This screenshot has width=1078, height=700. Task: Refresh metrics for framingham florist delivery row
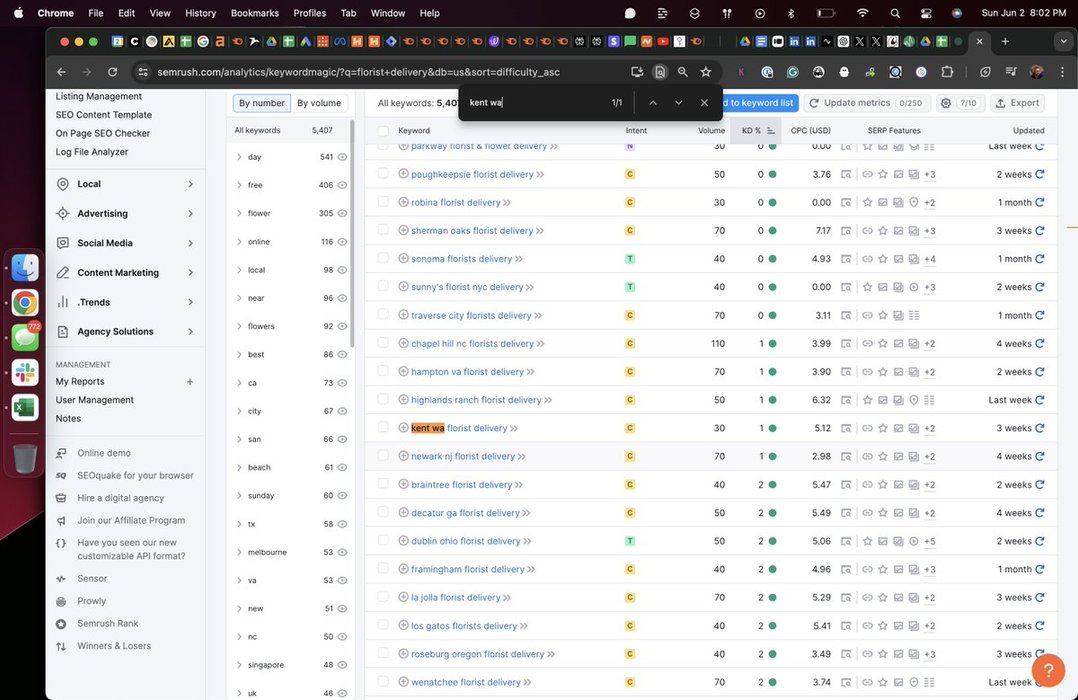[x=1040, y=569]
